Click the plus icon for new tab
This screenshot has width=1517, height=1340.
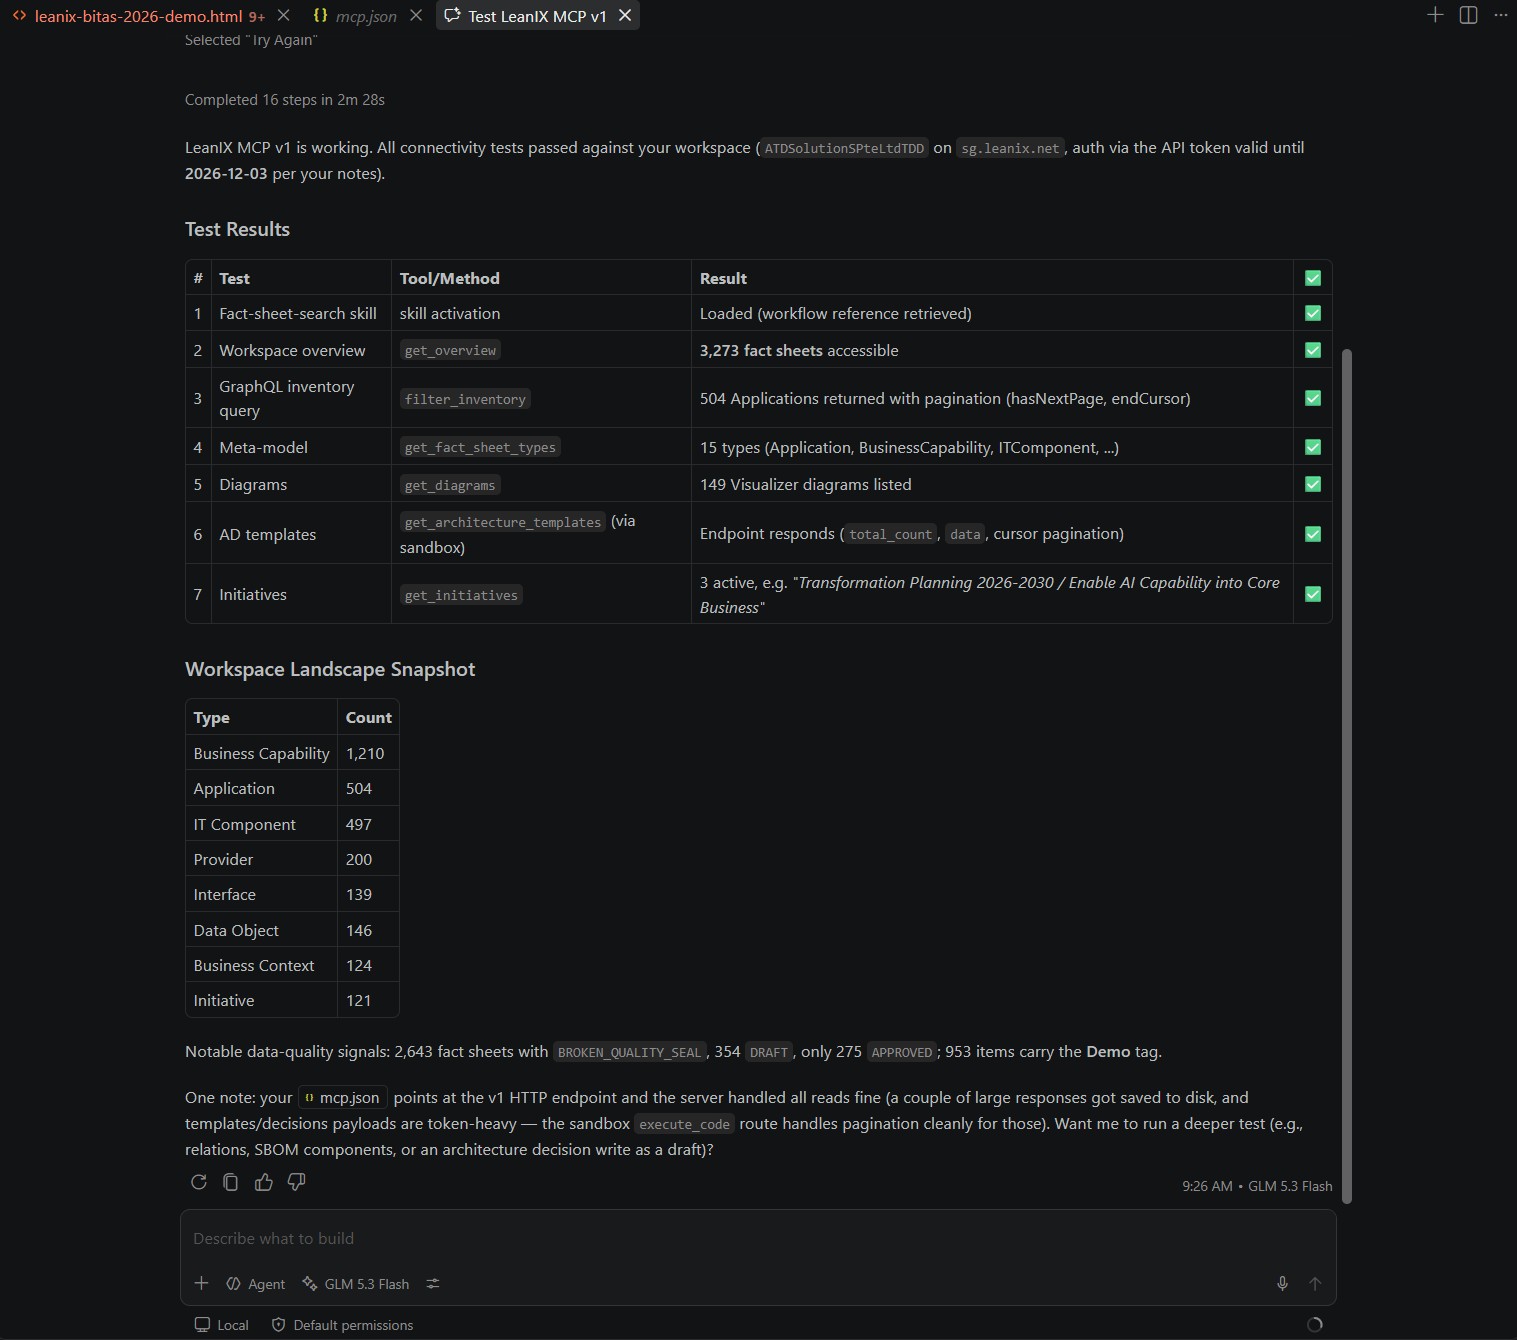point(1435,15)
